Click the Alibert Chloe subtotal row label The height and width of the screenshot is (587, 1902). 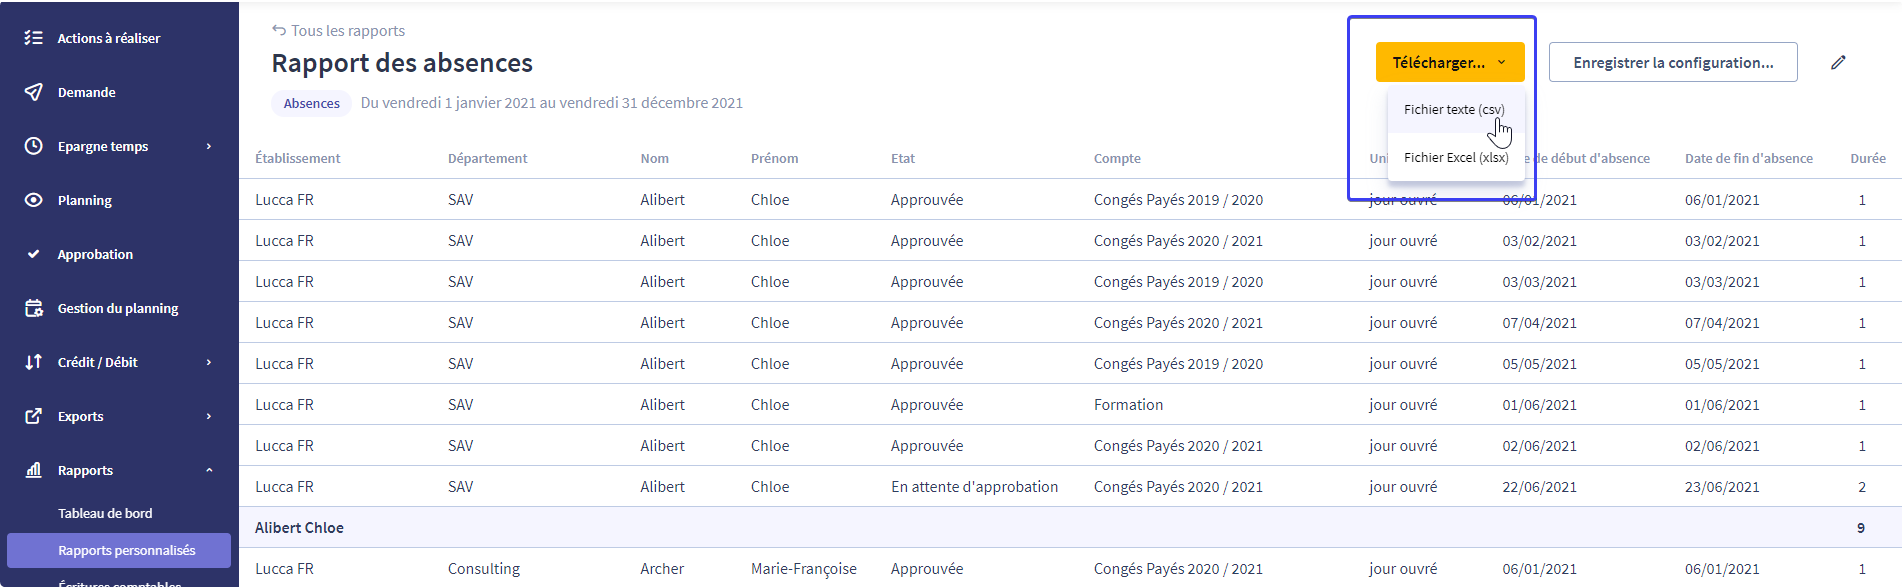[299, 527]
